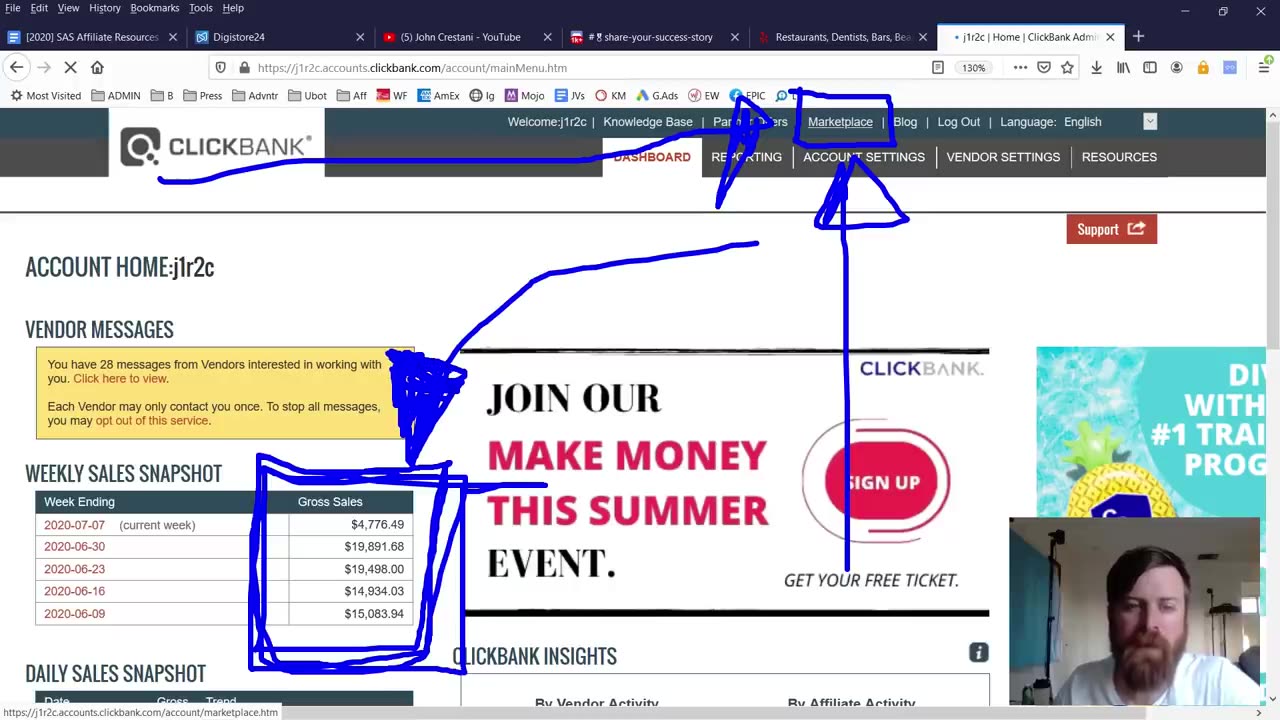Open the Library bookshelf icon

click(1124, 67)
